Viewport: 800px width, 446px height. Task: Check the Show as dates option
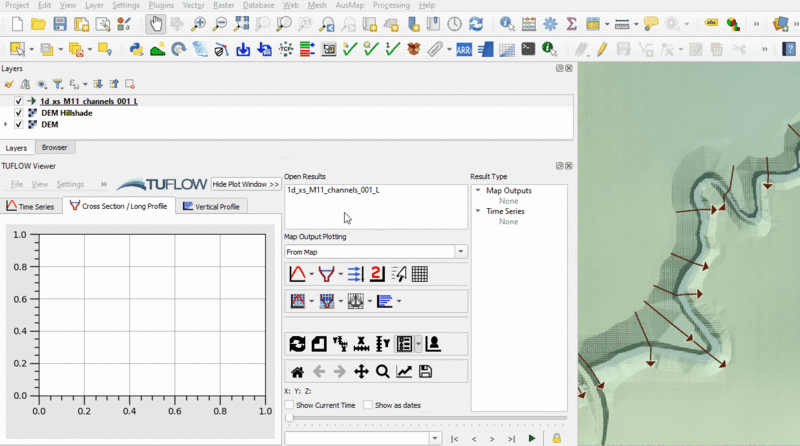(x=368, y=405)
